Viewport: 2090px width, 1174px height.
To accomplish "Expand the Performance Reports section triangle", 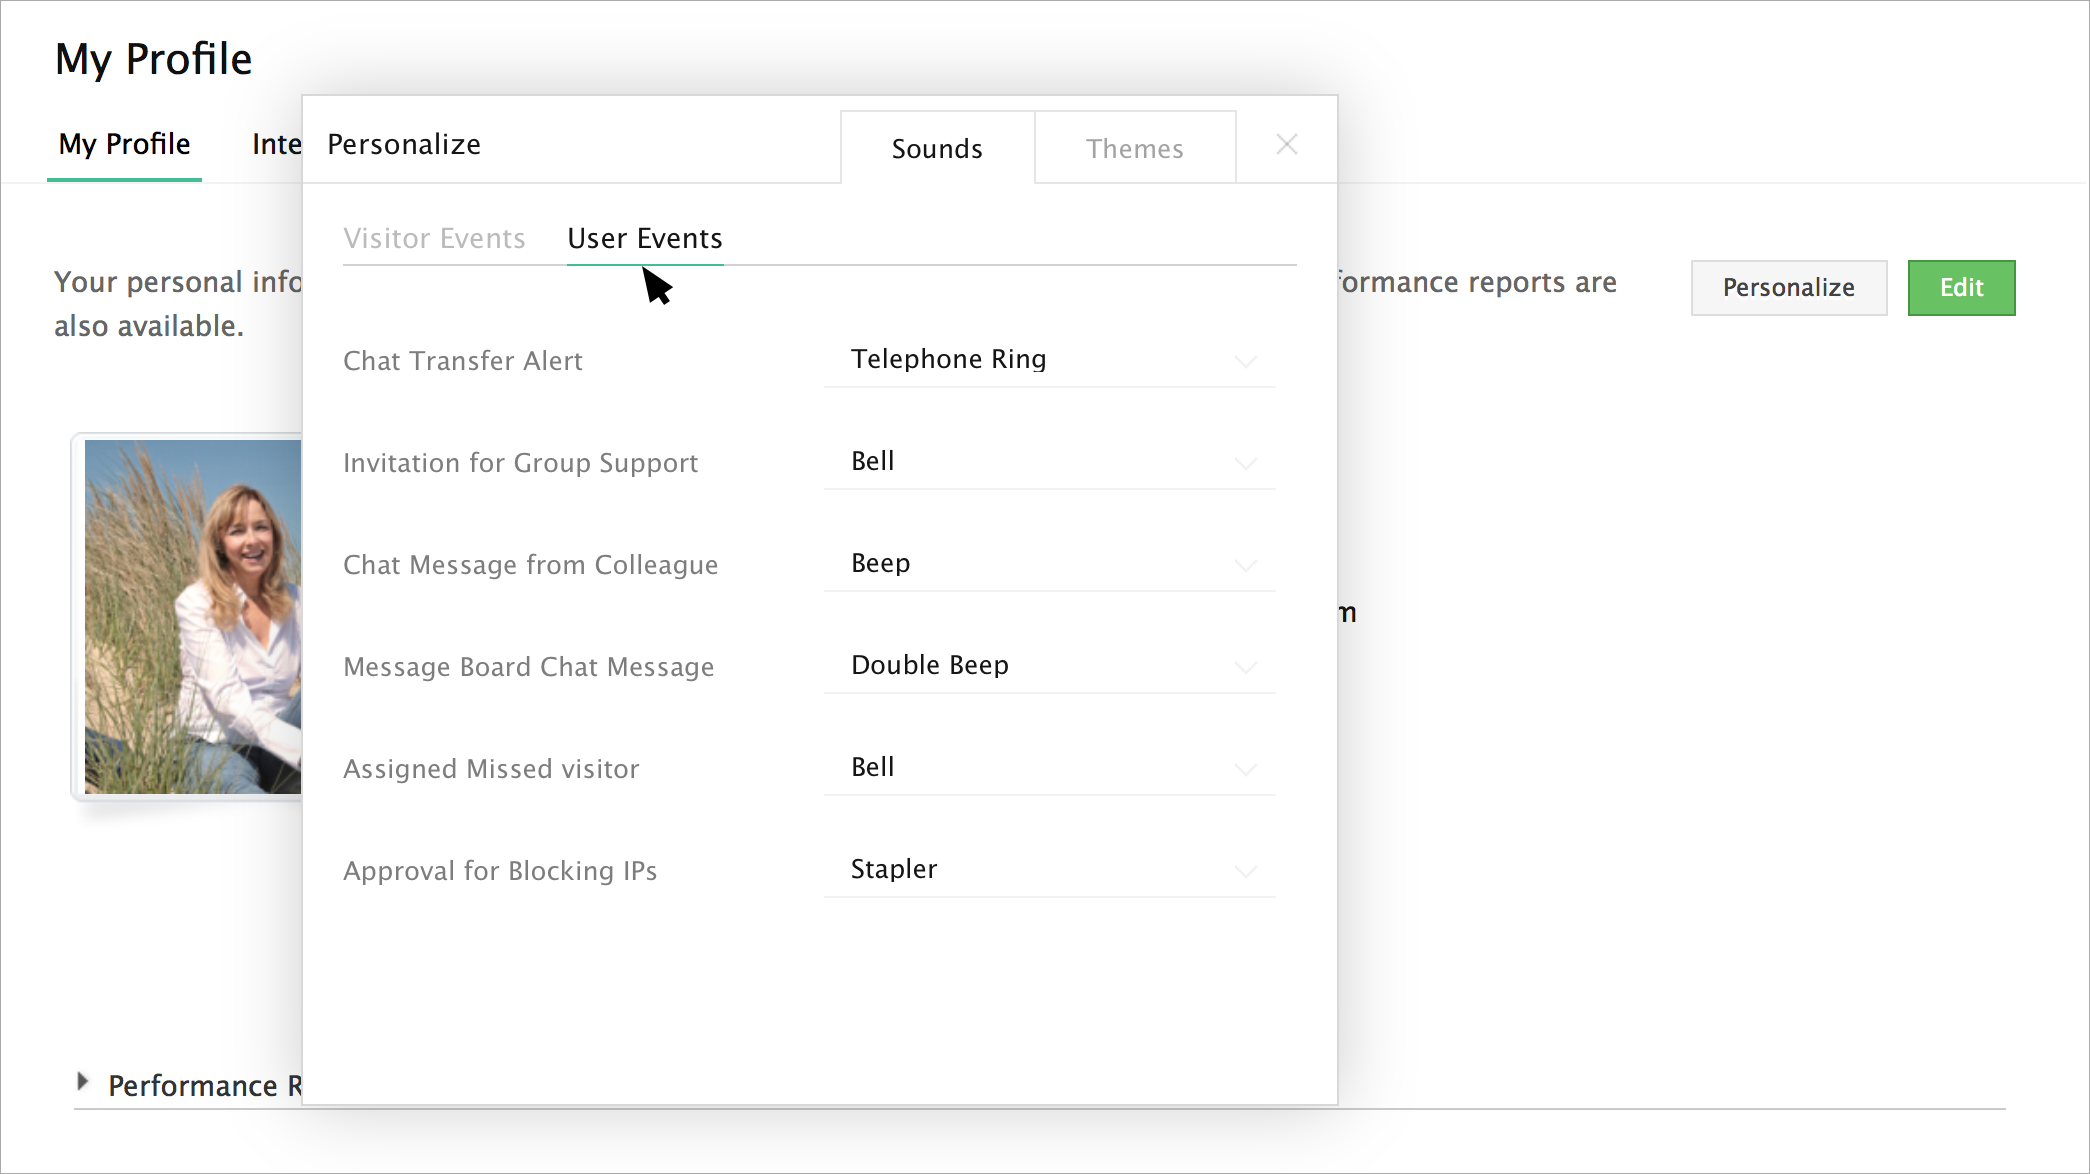I will point(83,1082).
